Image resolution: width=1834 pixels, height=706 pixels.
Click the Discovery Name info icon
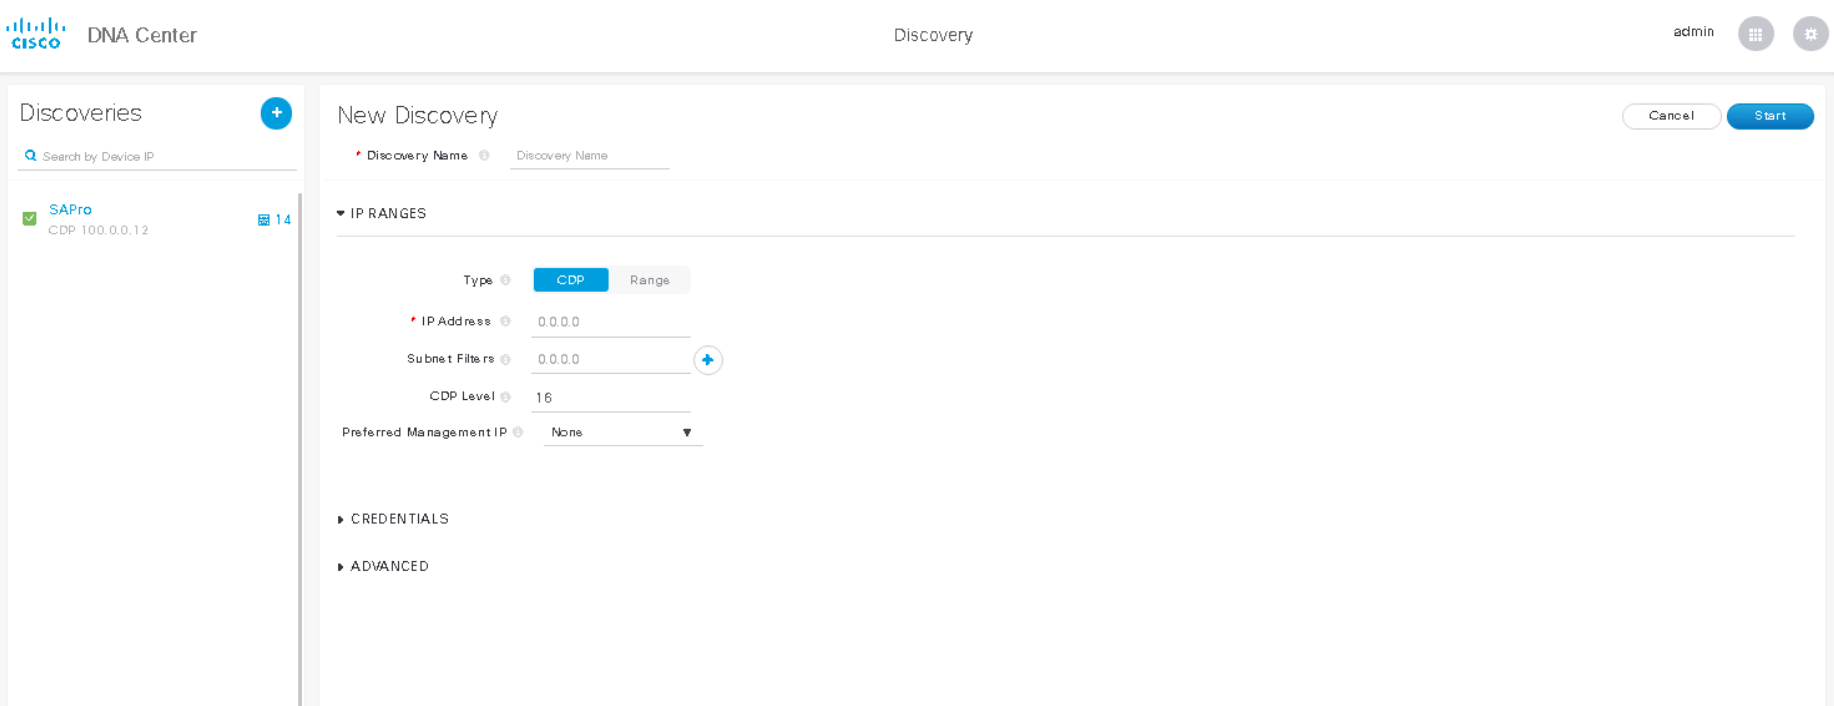pos(484,155)
